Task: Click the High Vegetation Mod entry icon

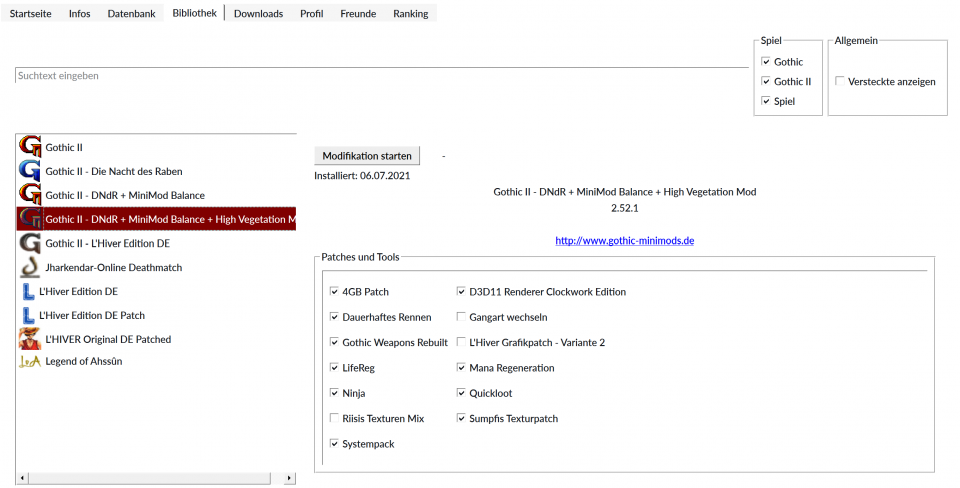Action: [x=30, y=219]
